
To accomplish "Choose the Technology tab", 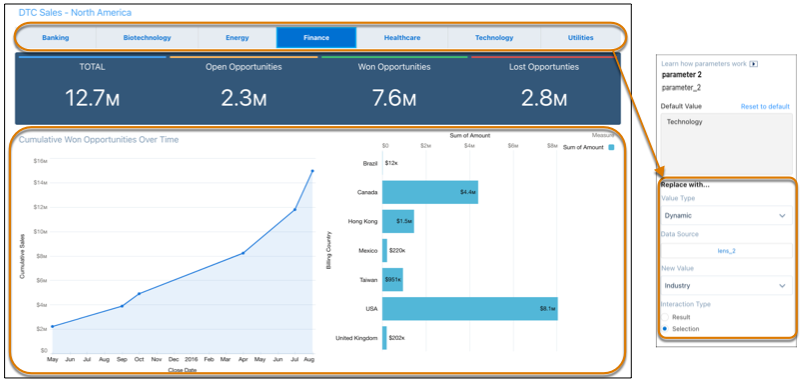I will [x=494, y=37].
